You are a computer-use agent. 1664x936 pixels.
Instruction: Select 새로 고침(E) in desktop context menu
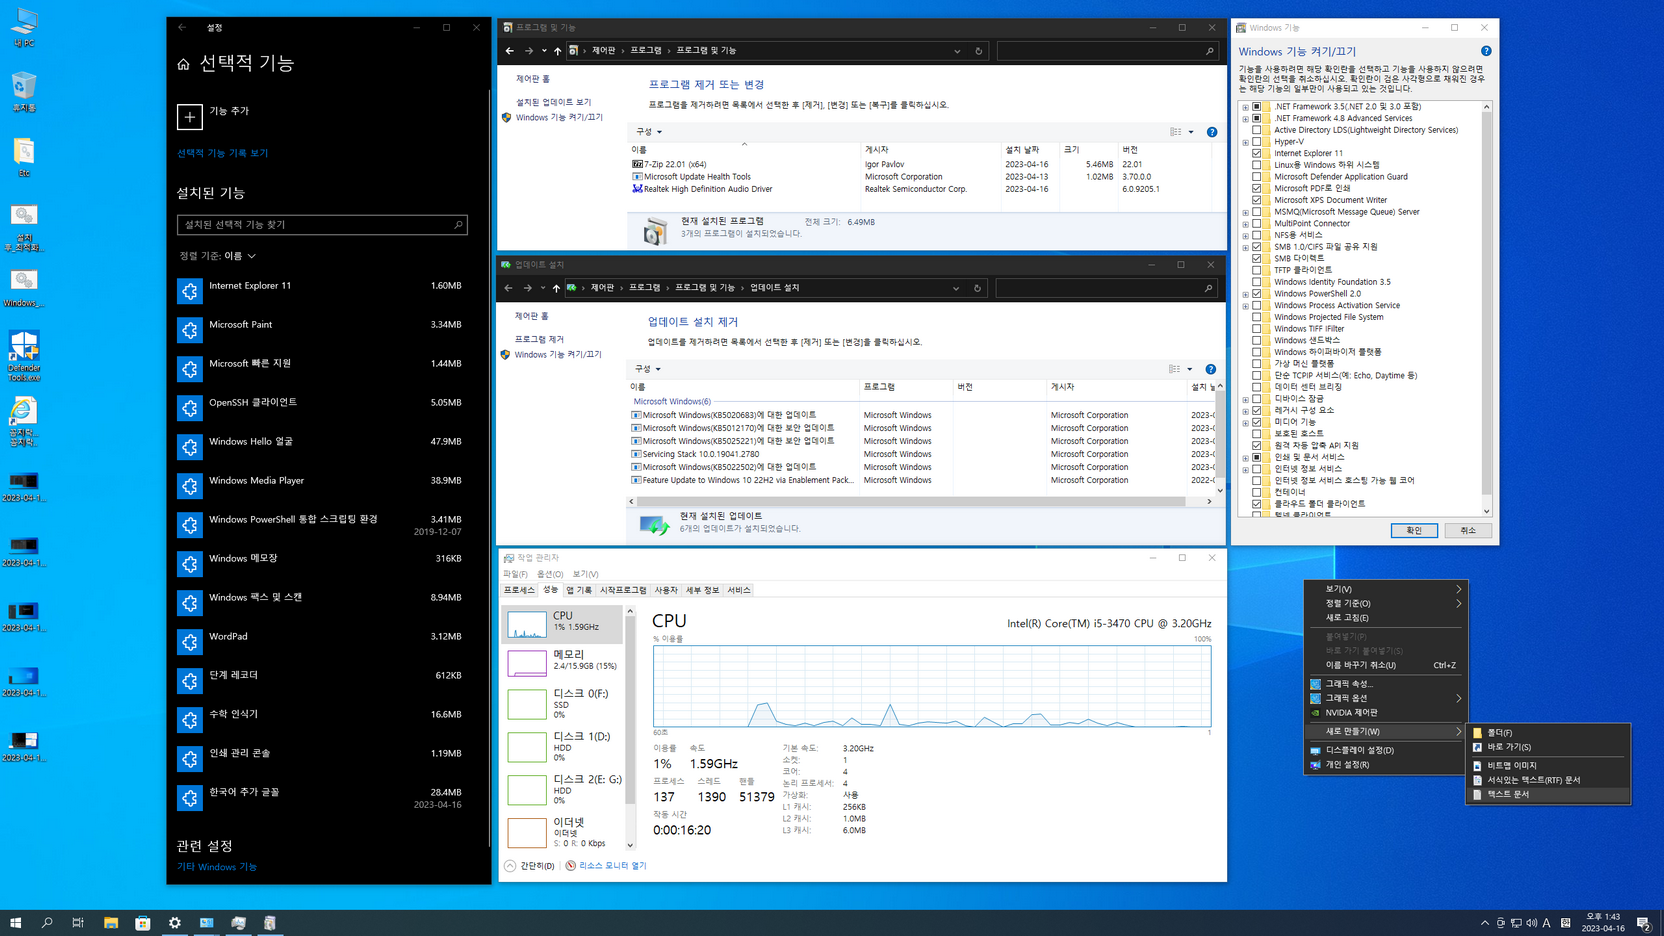(1385, 618)
